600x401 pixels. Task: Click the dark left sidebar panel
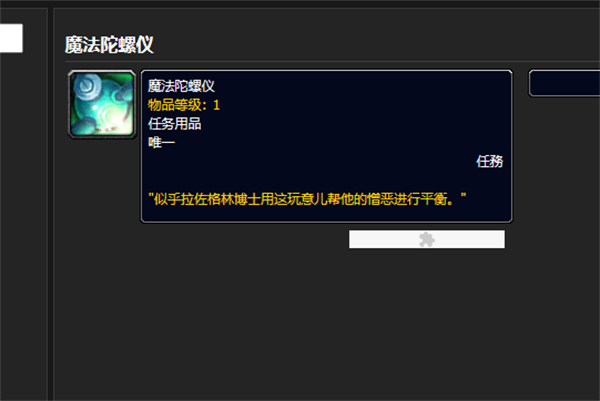point(24,230)
